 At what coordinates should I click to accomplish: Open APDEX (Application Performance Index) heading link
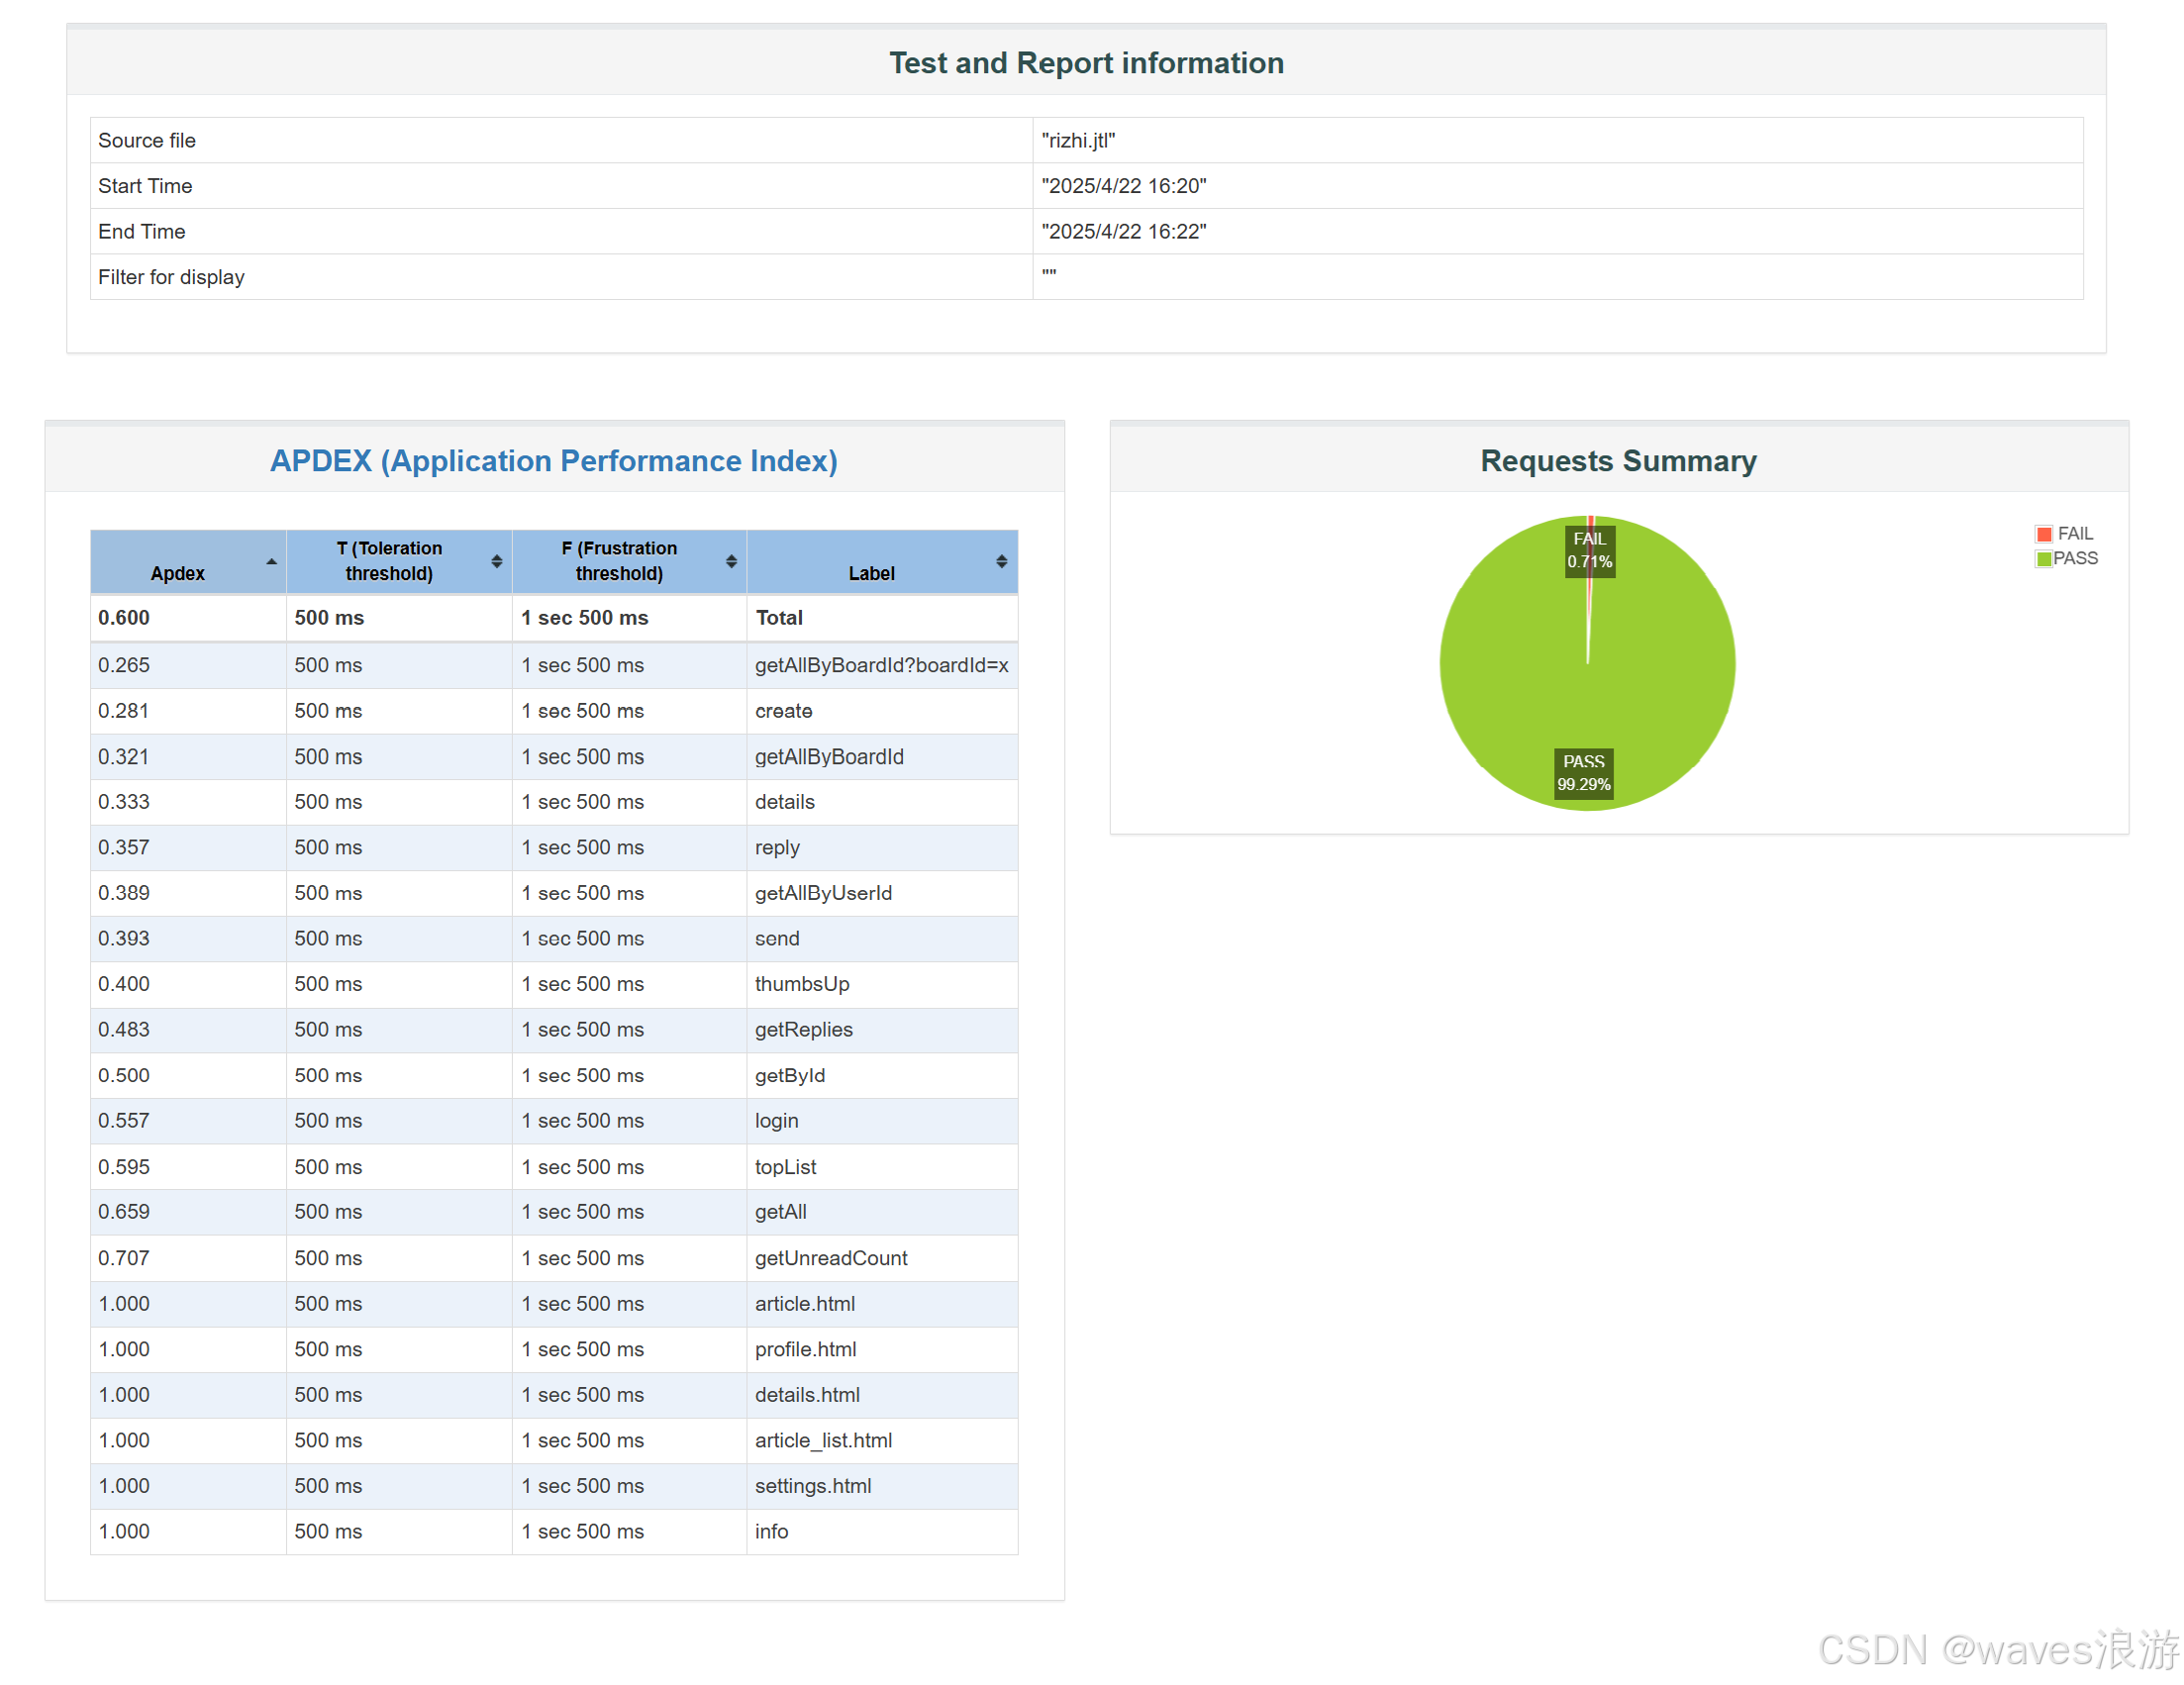tap(554, 461)
